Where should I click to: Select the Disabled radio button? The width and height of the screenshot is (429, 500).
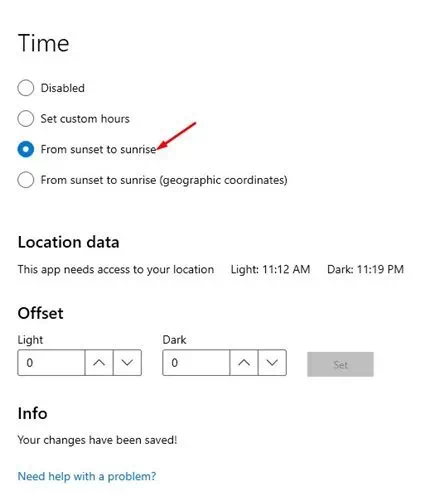coord(26,88)
